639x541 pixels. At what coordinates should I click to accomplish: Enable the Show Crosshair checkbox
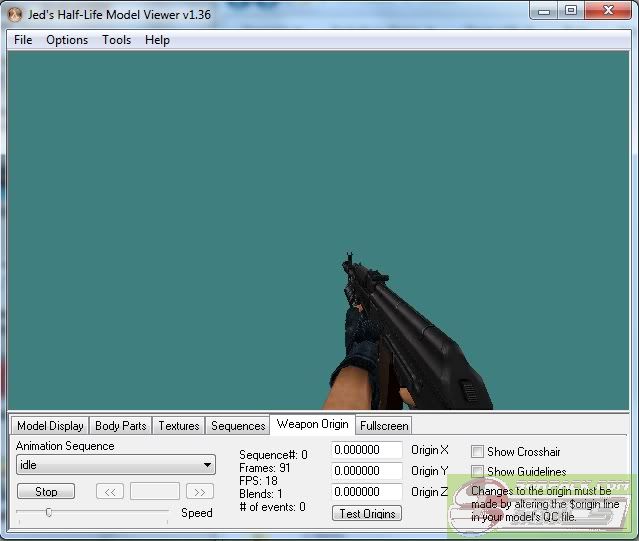[478, 452]
